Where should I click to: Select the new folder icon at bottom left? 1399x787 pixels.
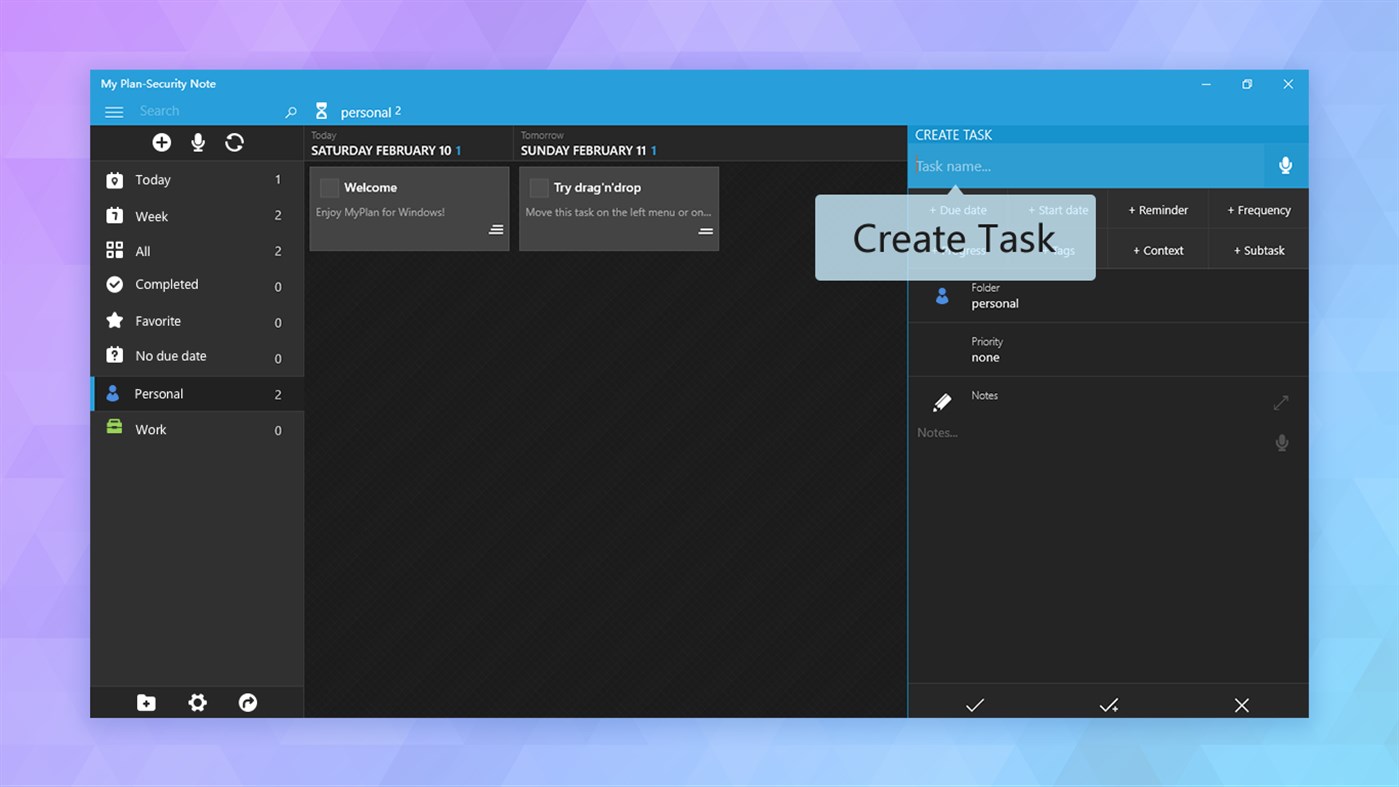146,702
